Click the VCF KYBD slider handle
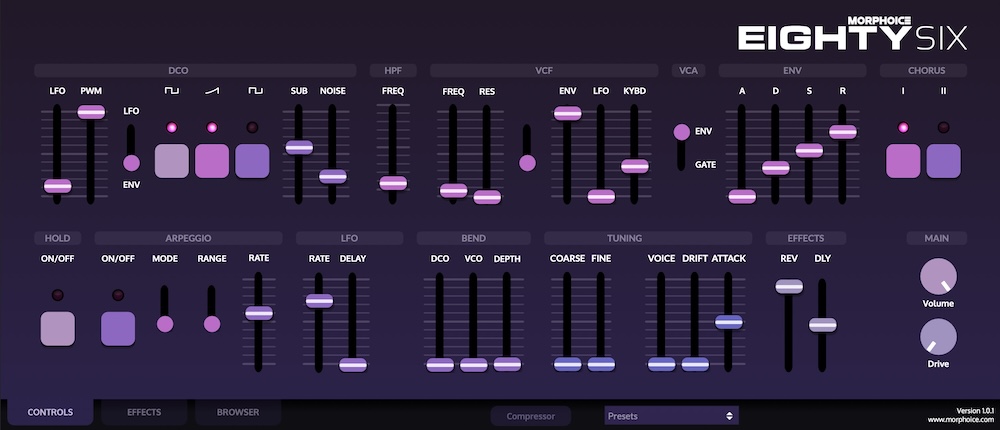The image size is (1000, 430). 635,166
